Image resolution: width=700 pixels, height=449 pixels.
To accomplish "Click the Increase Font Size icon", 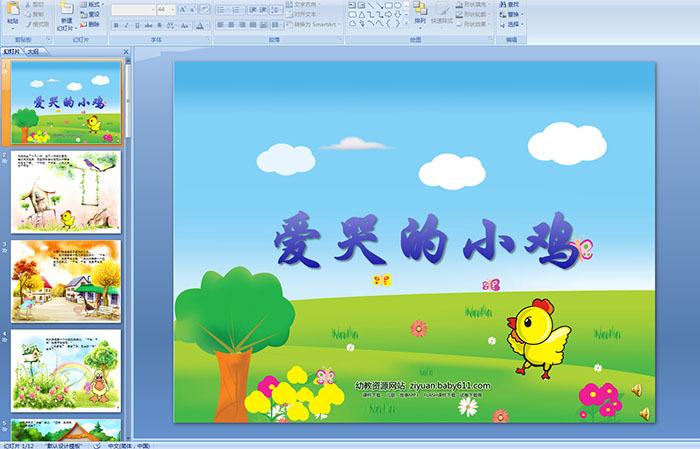I will (x=183, y=9).
